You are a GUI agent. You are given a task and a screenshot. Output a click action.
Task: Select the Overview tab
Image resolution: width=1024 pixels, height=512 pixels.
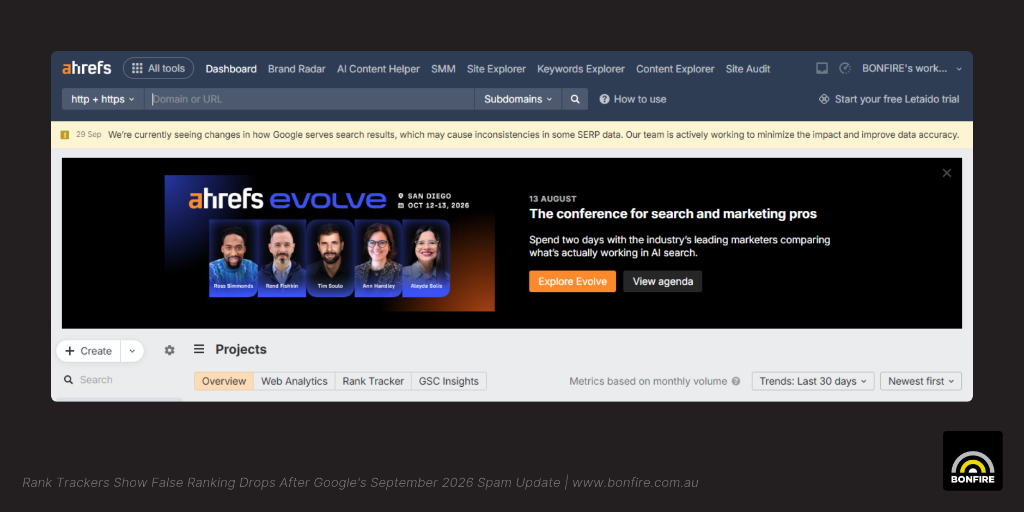[x=224, y=381]
